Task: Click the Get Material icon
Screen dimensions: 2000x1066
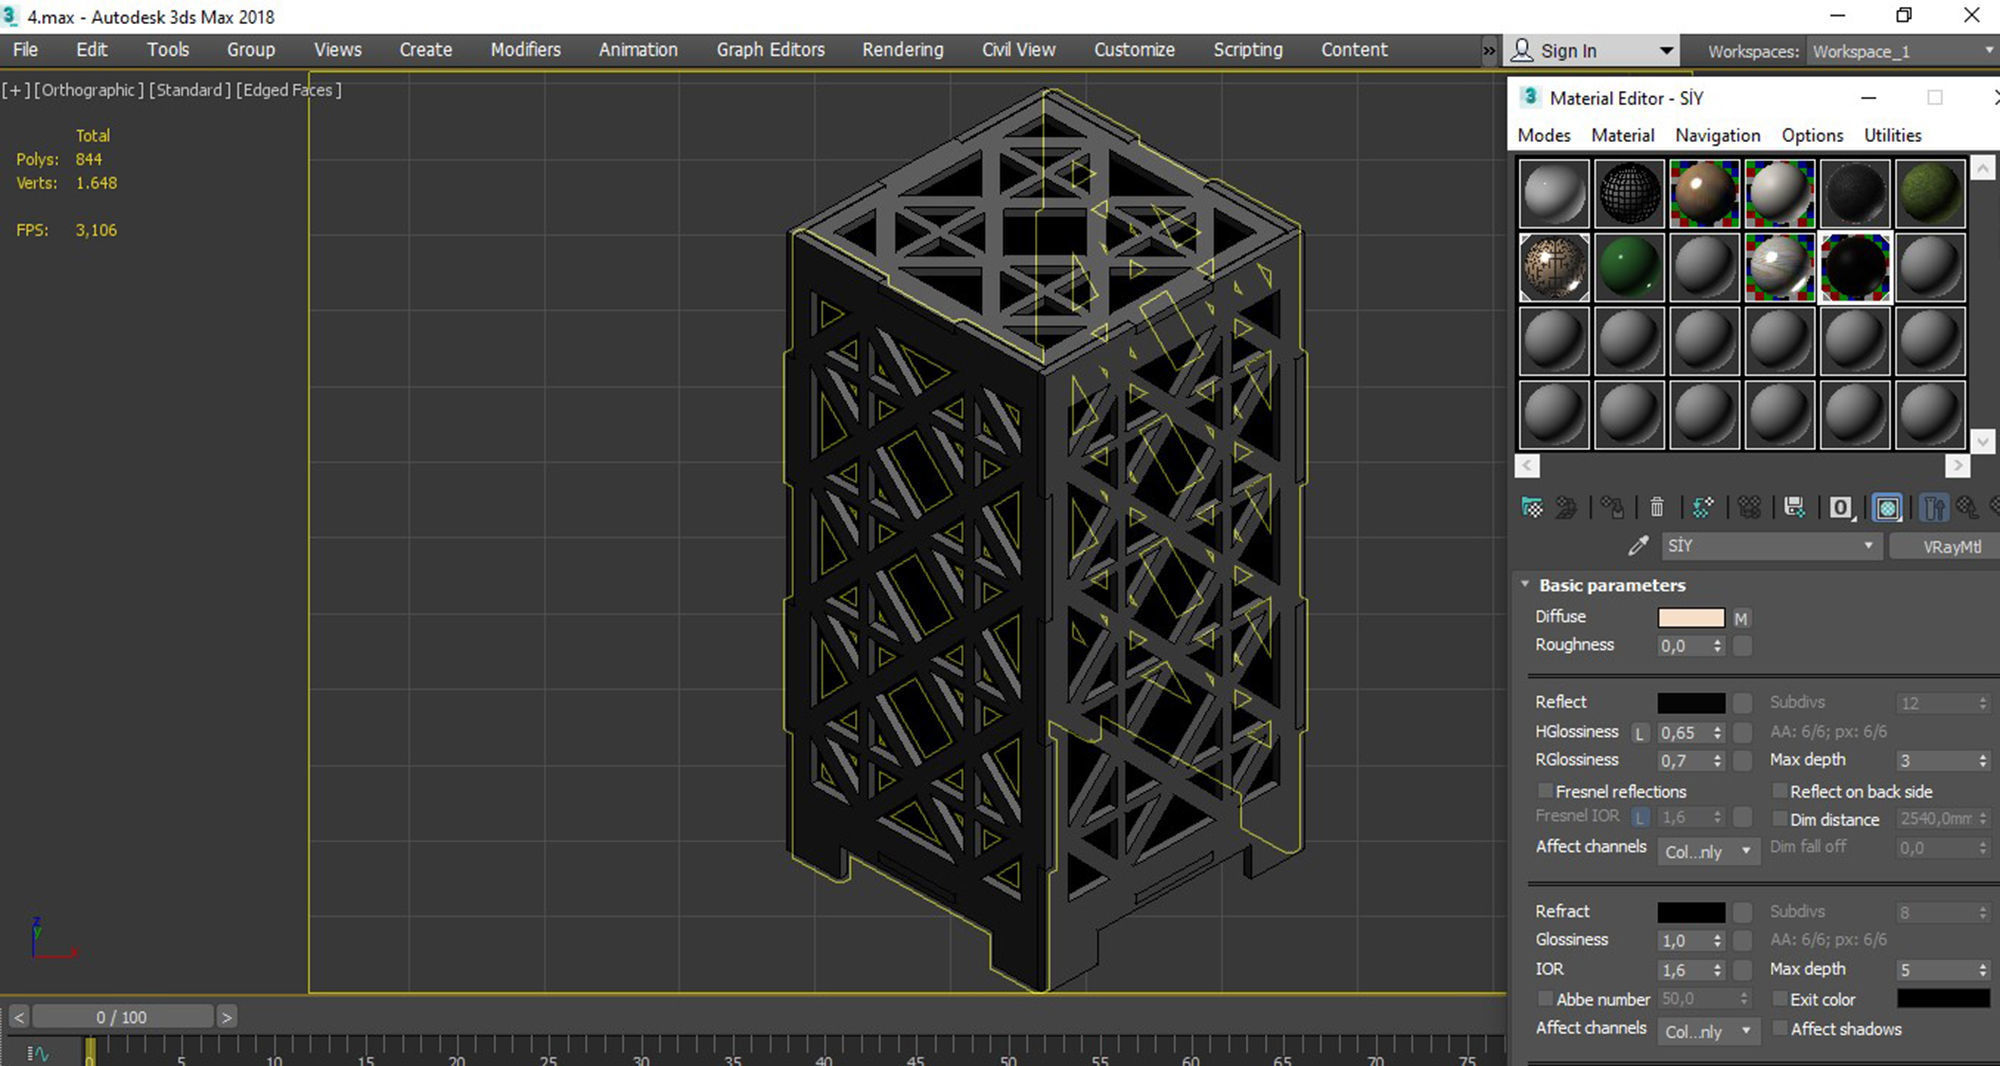Action: click(x=1531, y=508)
